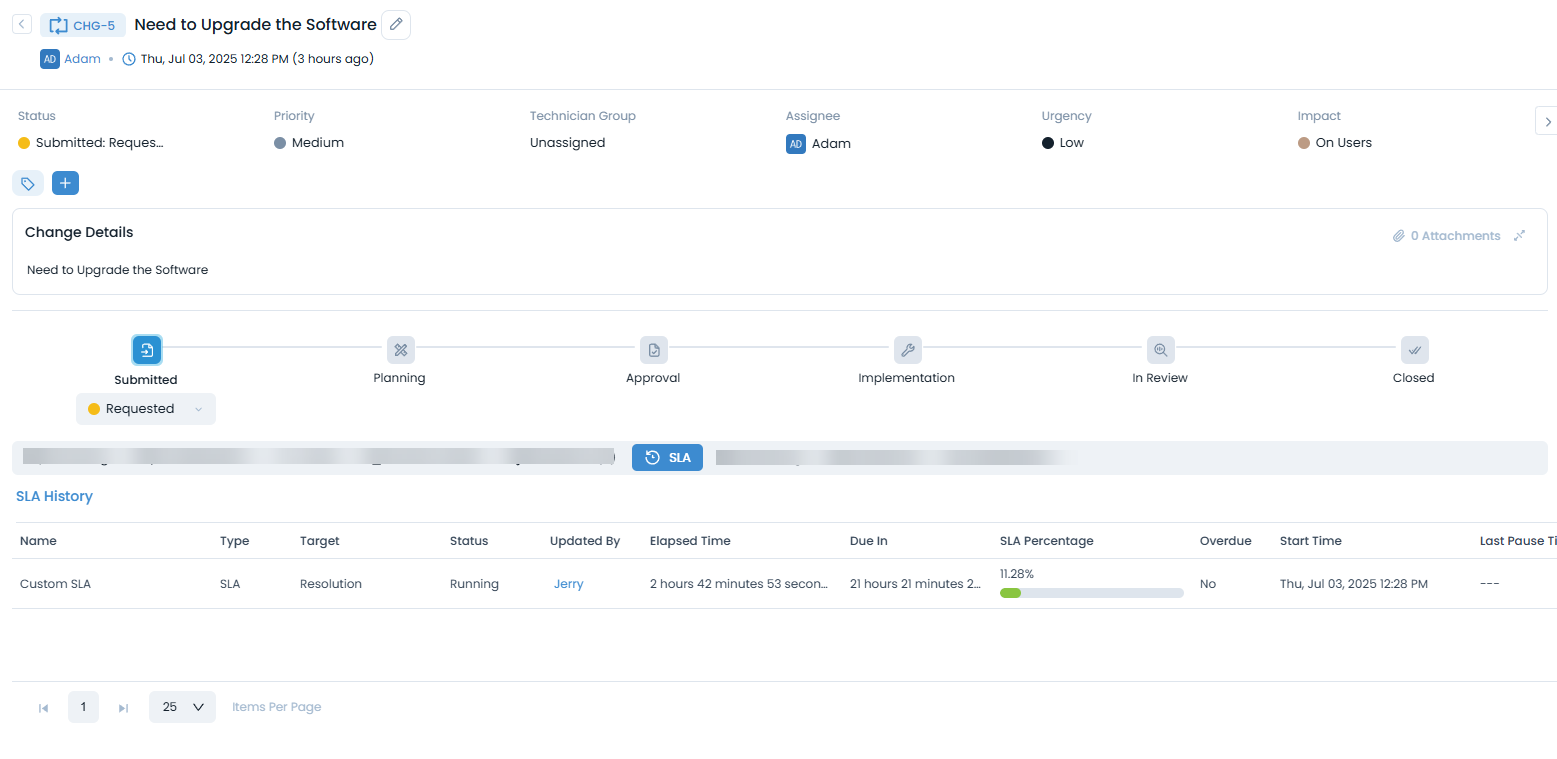Viewport: 1557px width, 759px height.
Task: Go to page 1 in pagination
Action: click(x=83, y=707)
